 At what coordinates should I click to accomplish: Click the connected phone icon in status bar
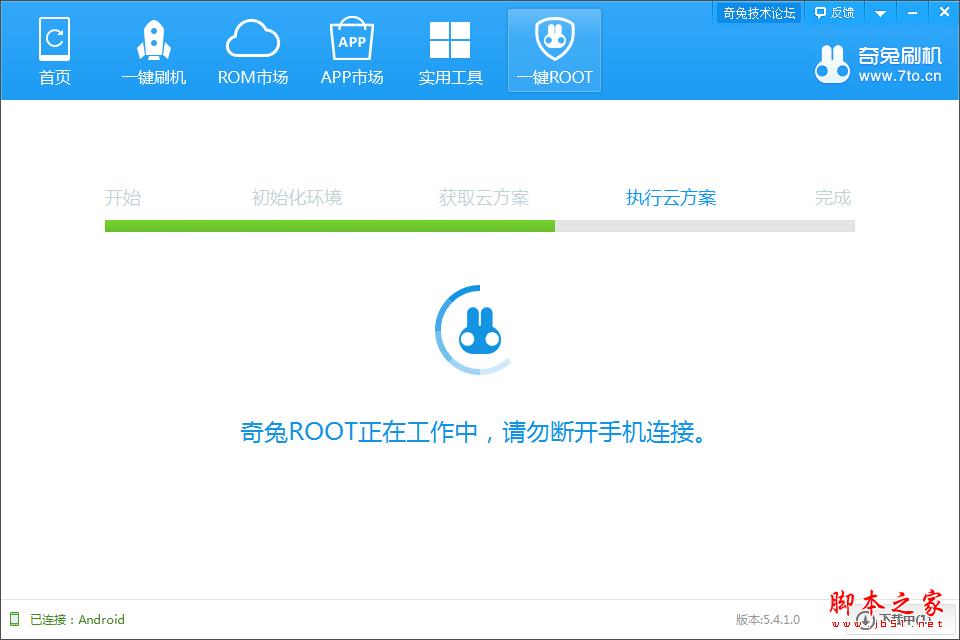[15, 619]
